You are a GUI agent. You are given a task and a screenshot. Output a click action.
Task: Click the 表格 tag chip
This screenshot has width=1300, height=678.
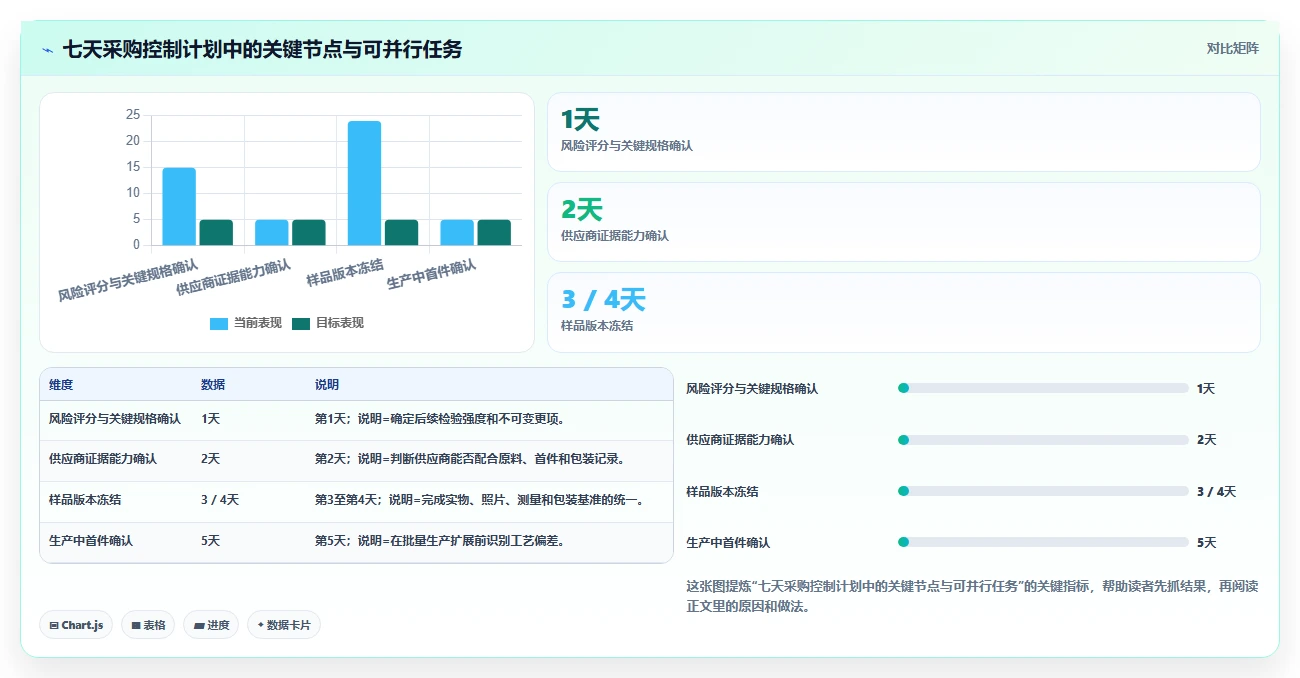[148, 625]
